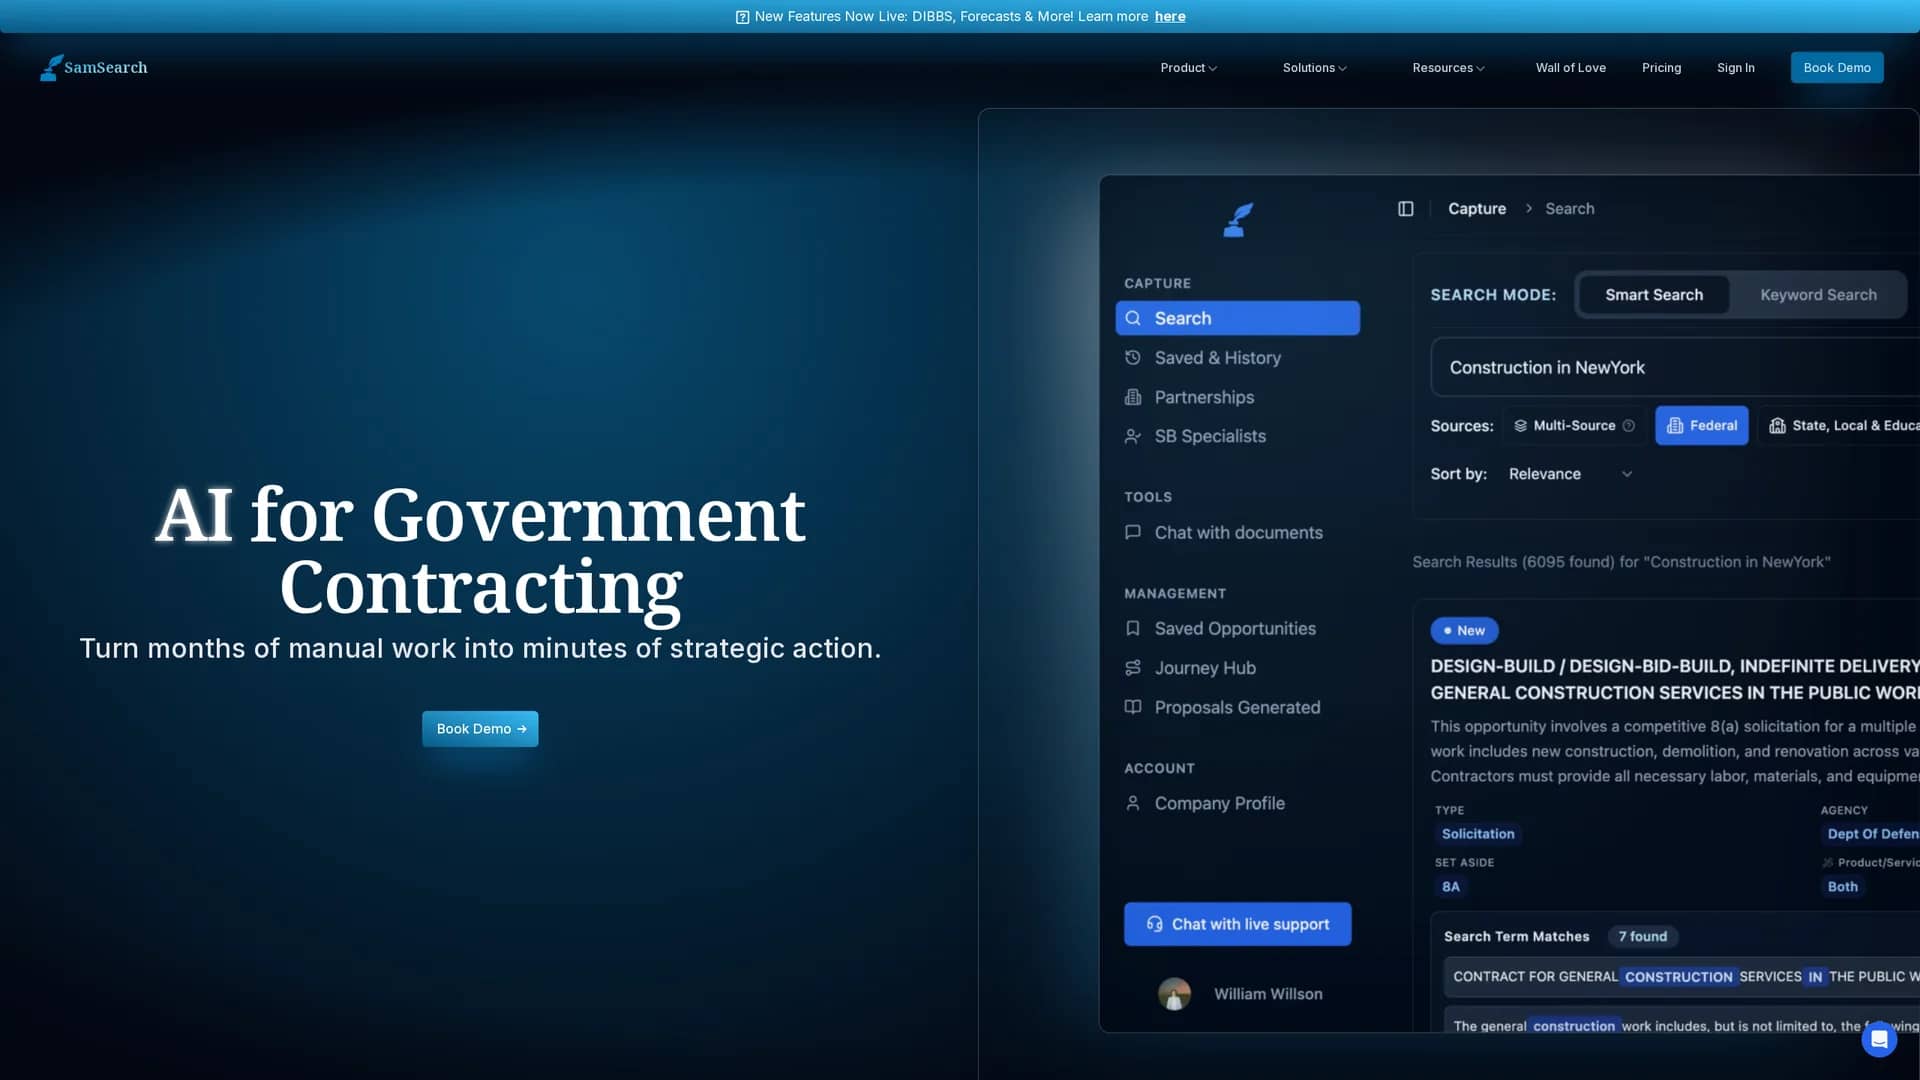Click Book Demo button under hero text
The width and height of the screenshot is (1920, 1080).
pyautogui.click(x=480, y=729)
